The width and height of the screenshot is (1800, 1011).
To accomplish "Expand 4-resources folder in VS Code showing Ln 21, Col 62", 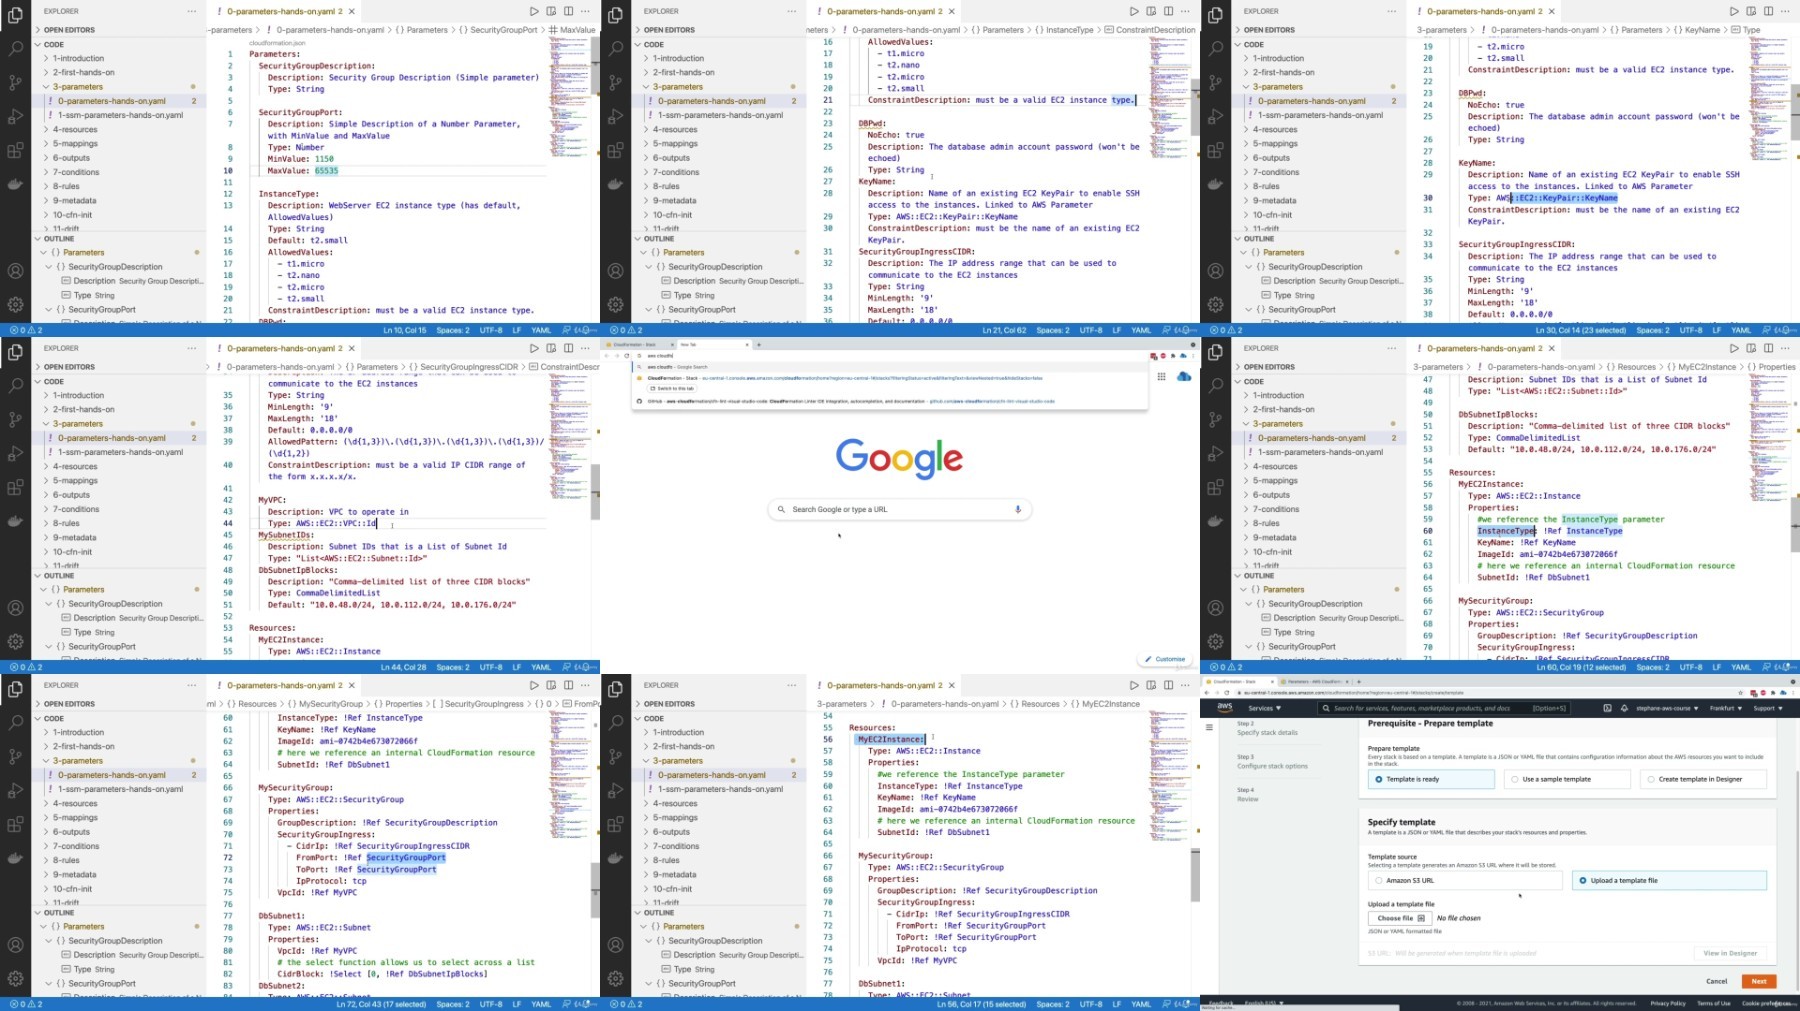I will pyautogui.click(x=718, y=129).
